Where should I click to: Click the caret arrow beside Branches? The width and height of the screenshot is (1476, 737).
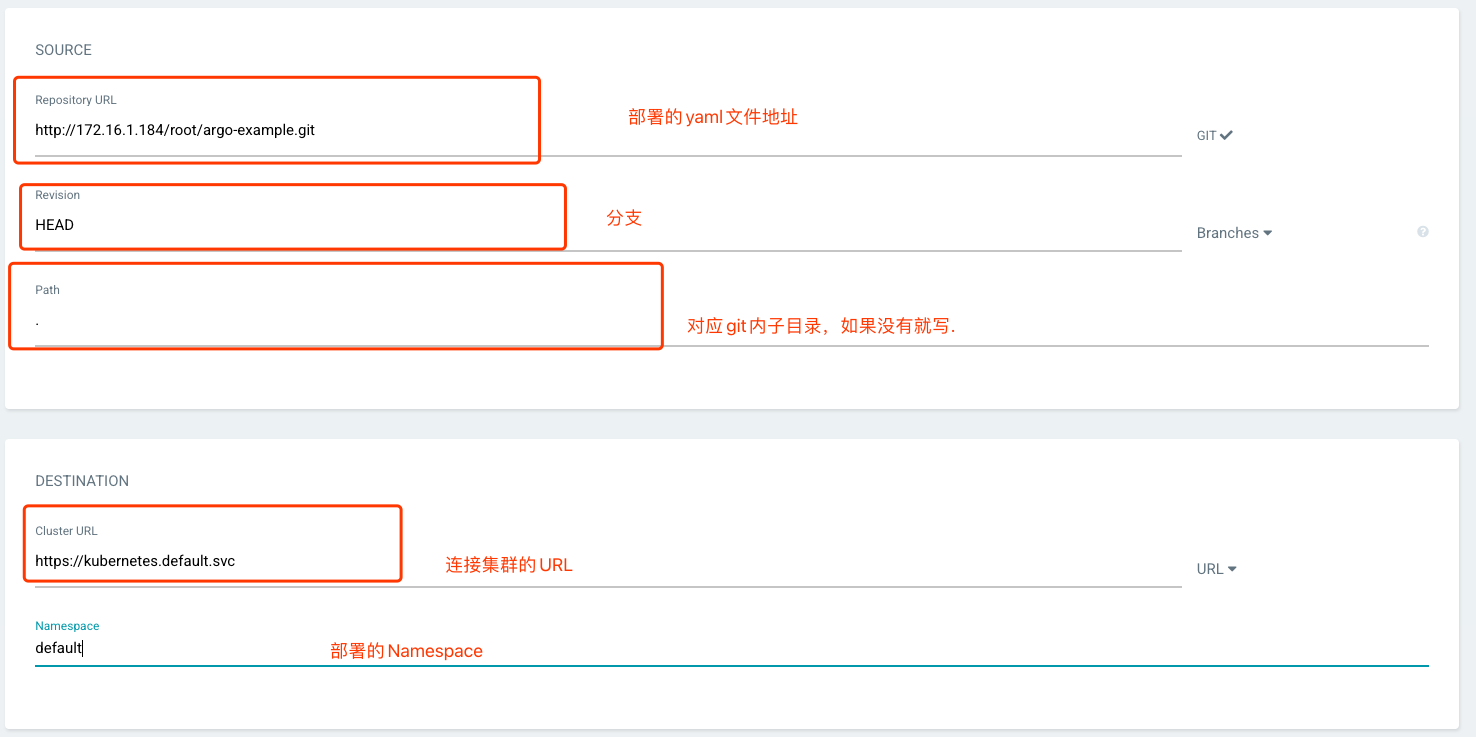[x=1268, y=233]
